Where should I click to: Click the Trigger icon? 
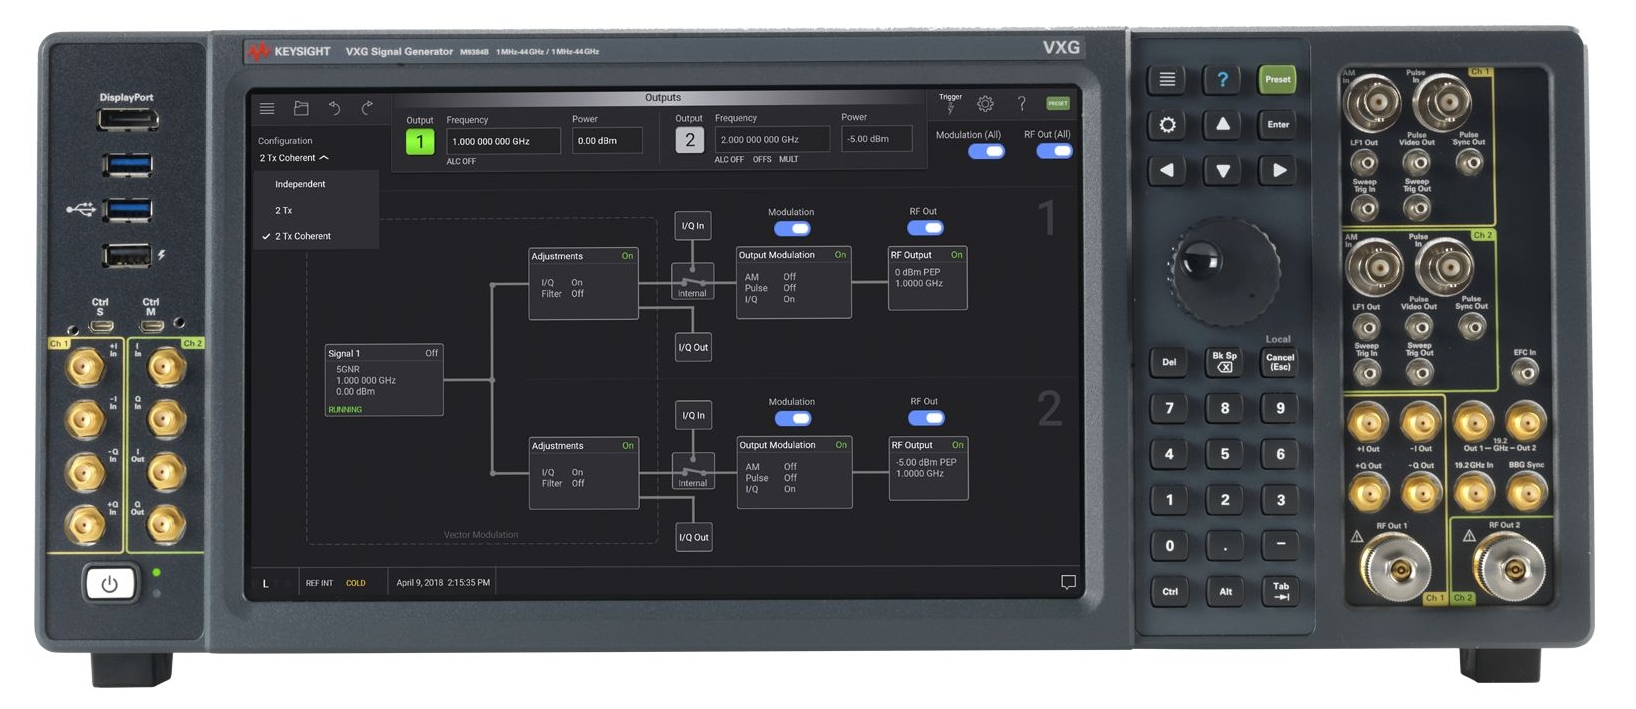click(x=950, y=103)
